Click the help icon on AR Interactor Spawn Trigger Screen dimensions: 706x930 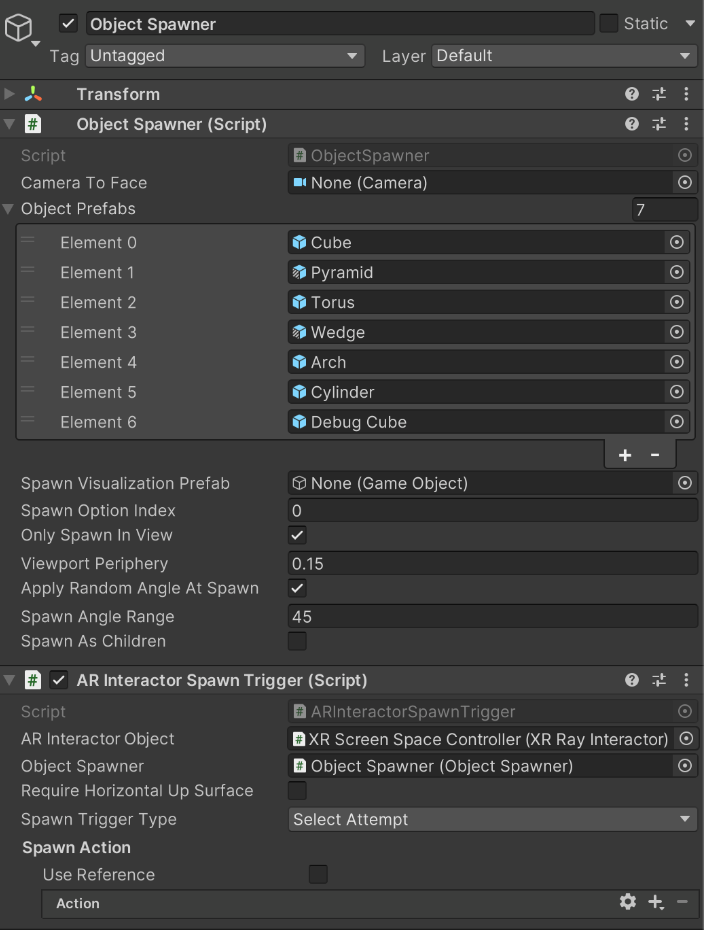point(631,680)
